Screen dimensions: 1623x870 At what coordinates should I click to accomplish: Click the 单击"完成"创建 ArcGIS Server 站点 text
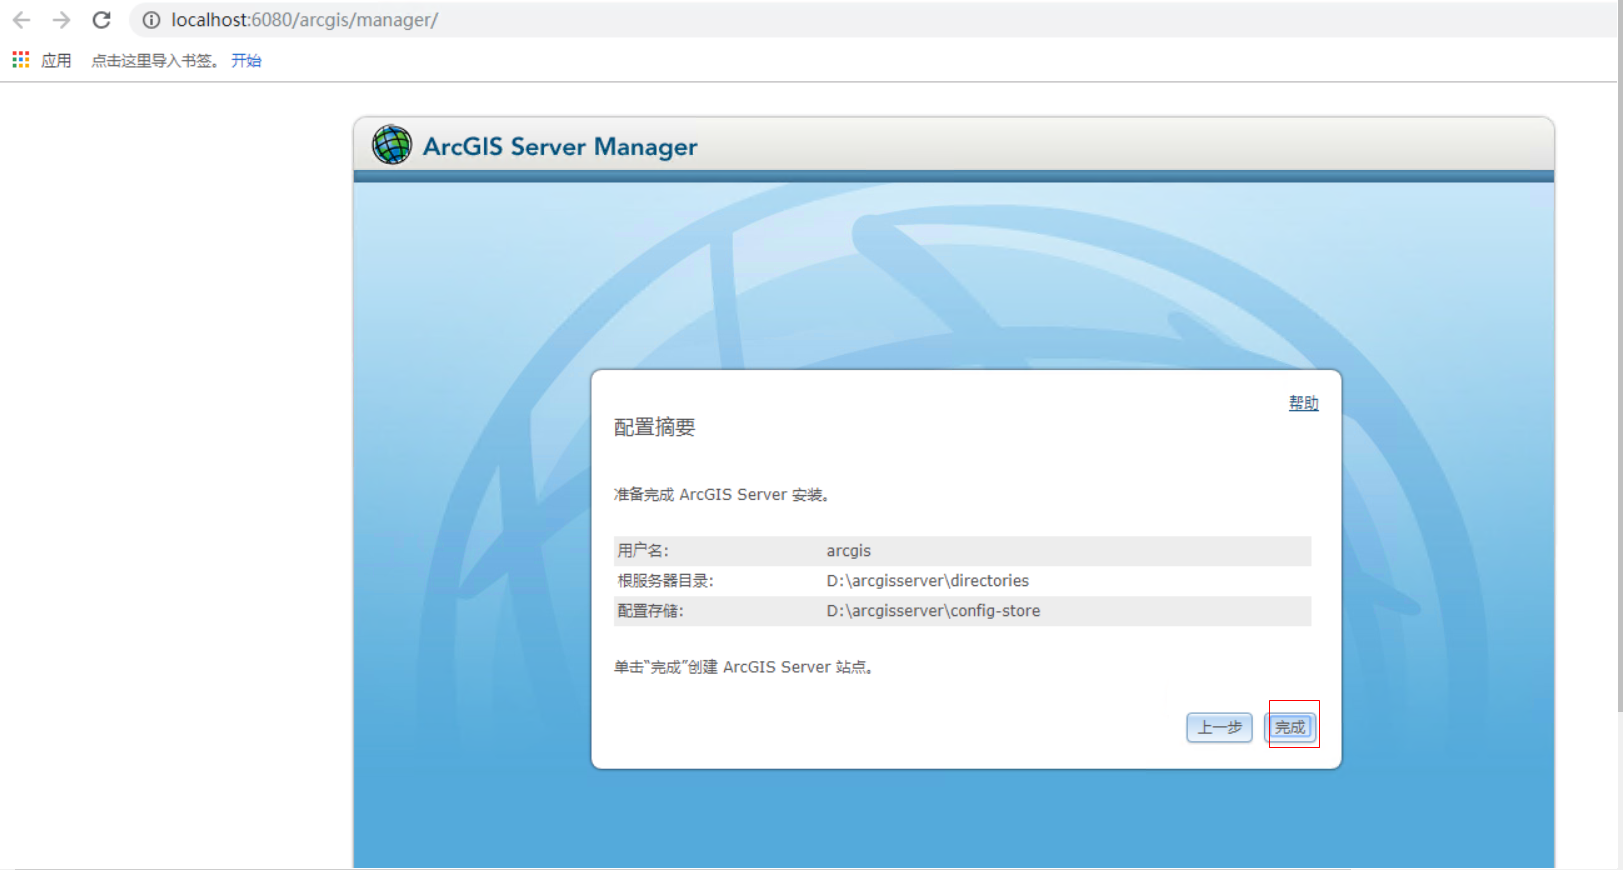click(743, 667)
